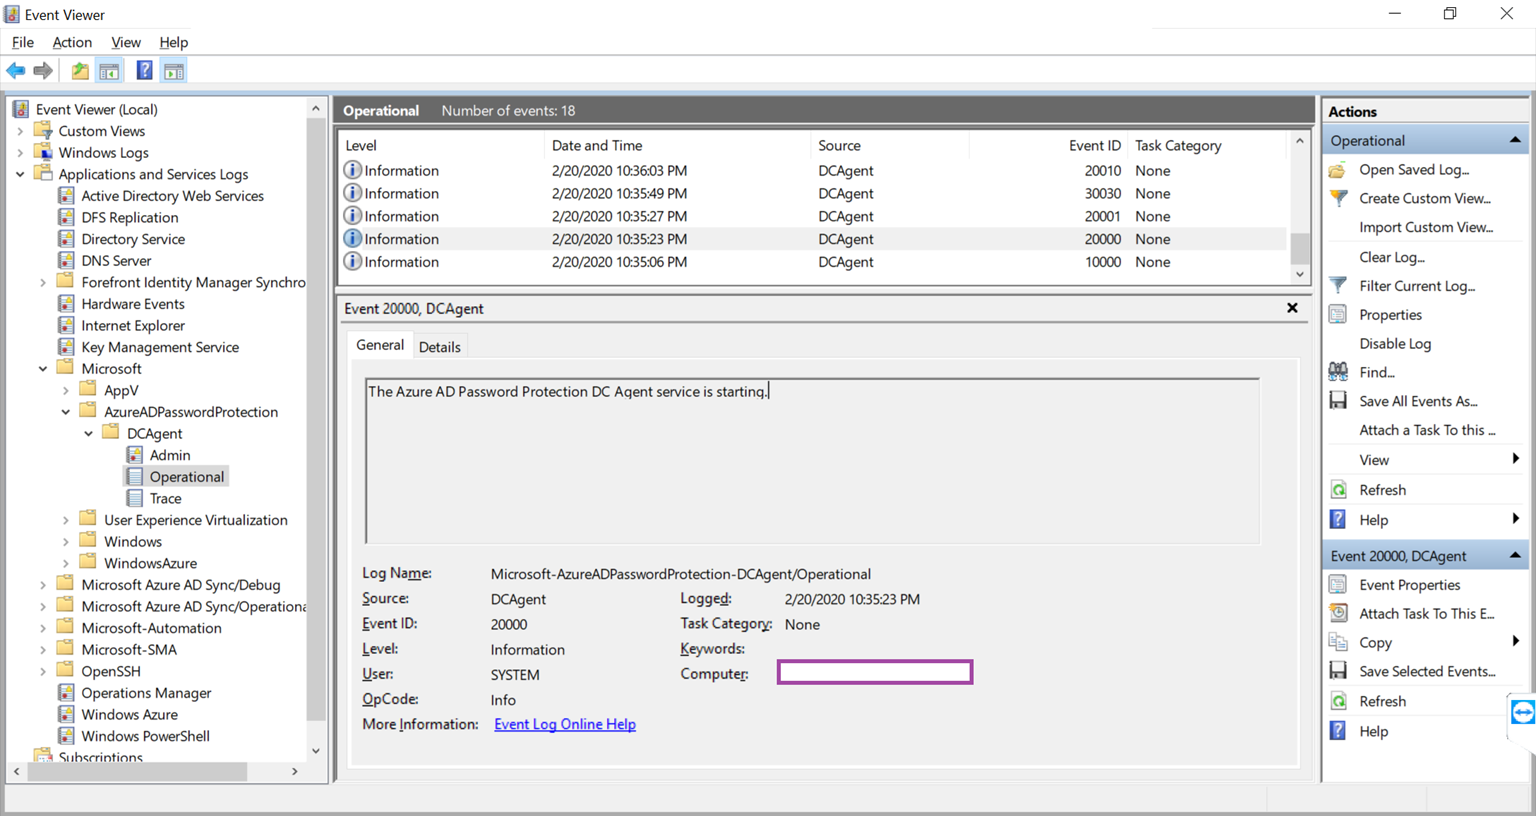Open the Event Log Online Help link
Viewport: 1536px width, 816px height.
(x=565, y=724)
